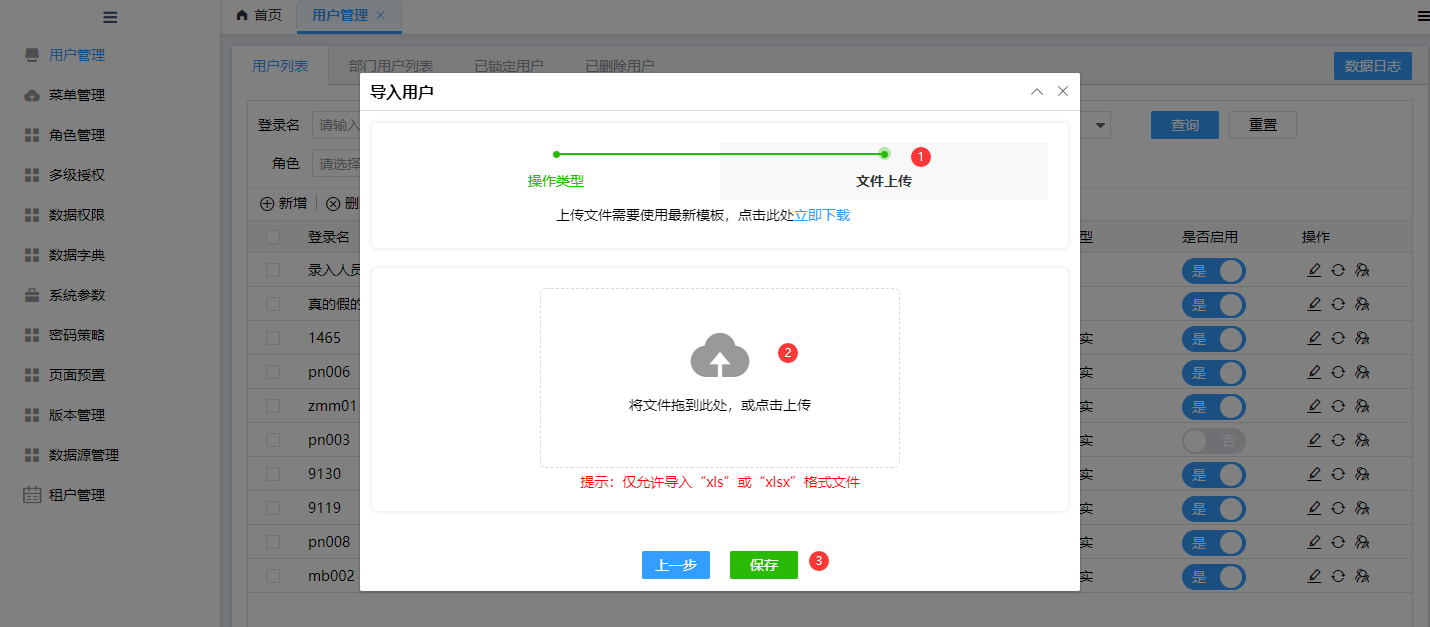Collapse the sidebar with the hamburger icon

[x=110, y=16]
